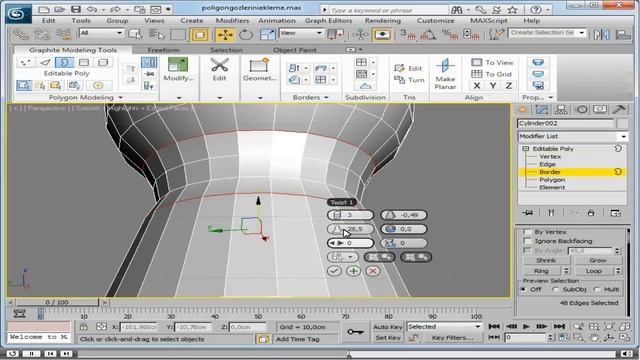Image resolution: width=640 pixels, height=360 pixels.
Task: Click the Shrink selection button
Action: 546,260
